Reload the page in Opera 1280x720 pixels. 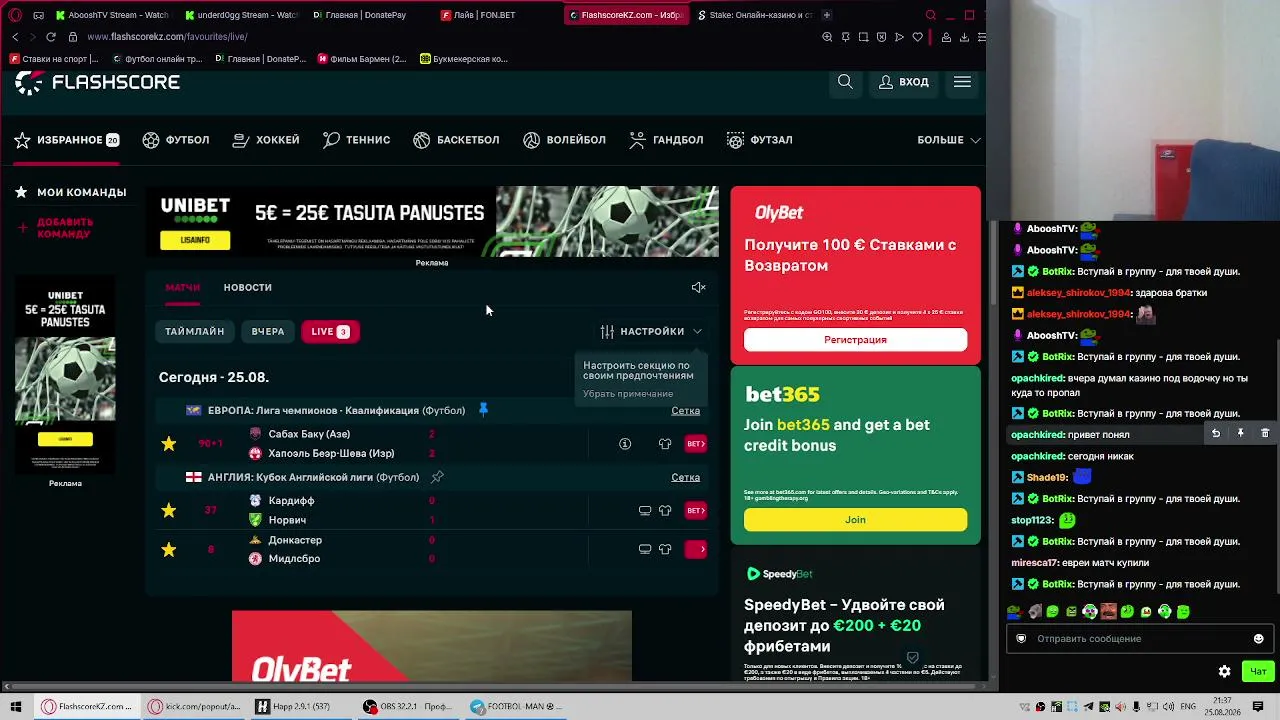pyautogui.click(x=52, y=37)
